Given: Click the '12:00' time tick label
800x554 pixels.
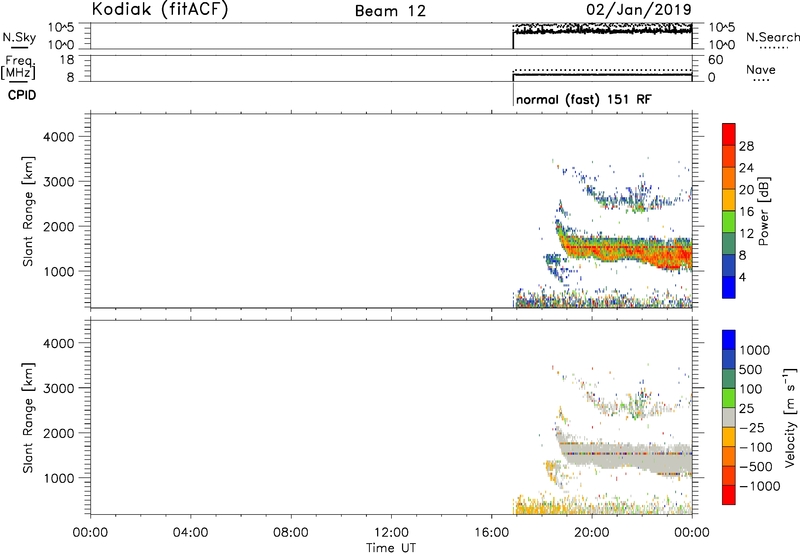Looking at the screenshot, I should (391, 533).
